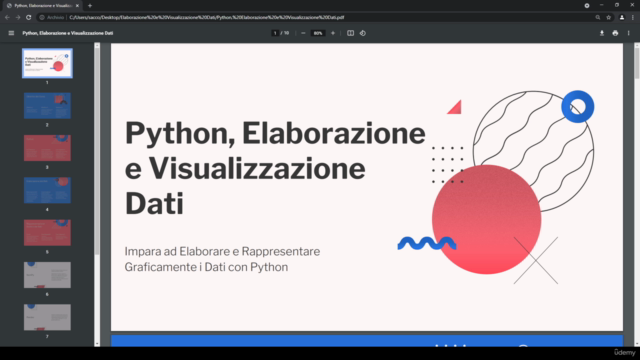Click the slide title Python, Elaborazione

[275, 167]
